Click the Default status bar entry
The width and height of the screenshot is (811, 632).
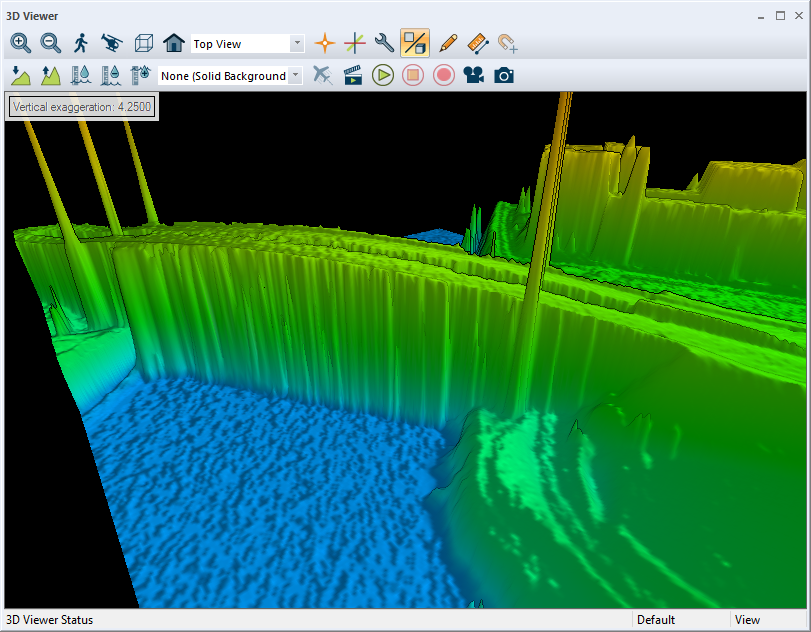point(656,620)
